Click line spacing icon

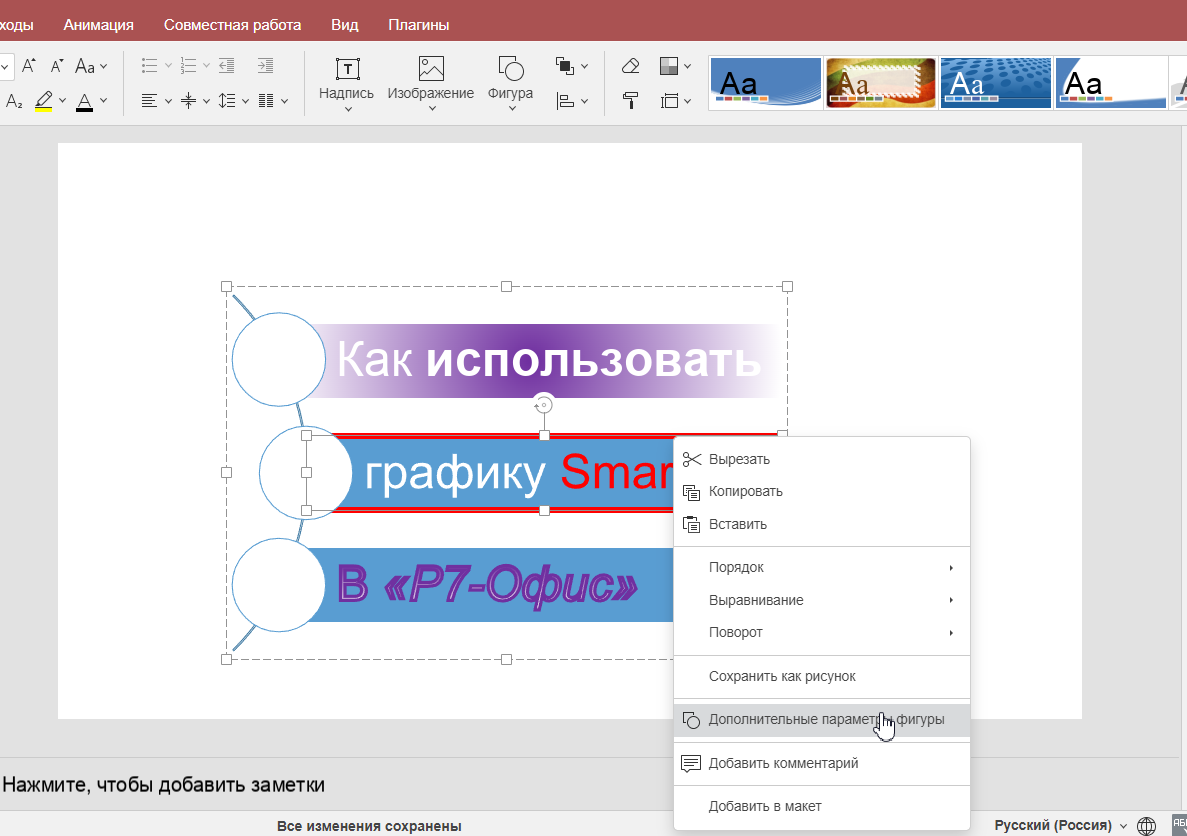226,101
